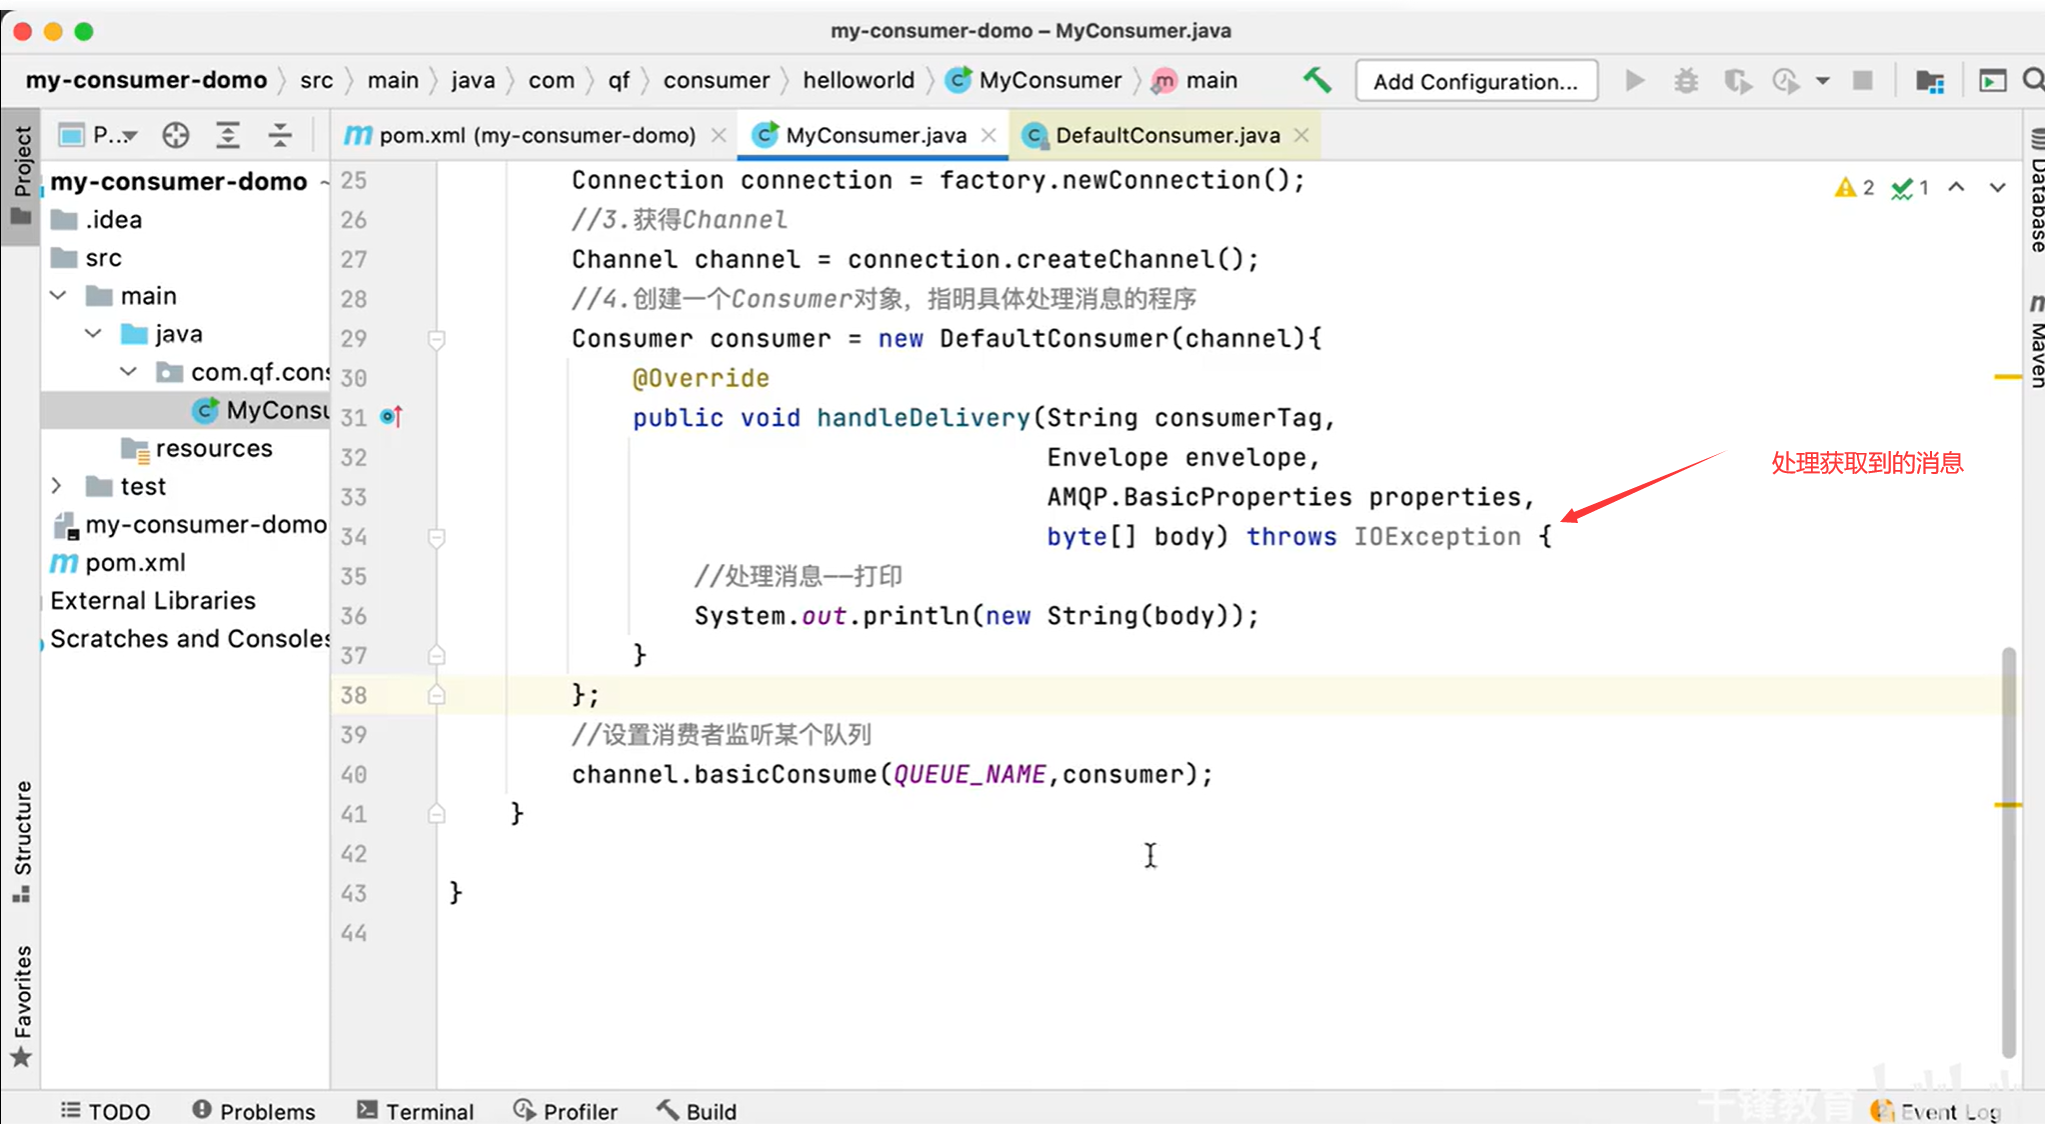Click the Debug bug icon

point(1686,80)
